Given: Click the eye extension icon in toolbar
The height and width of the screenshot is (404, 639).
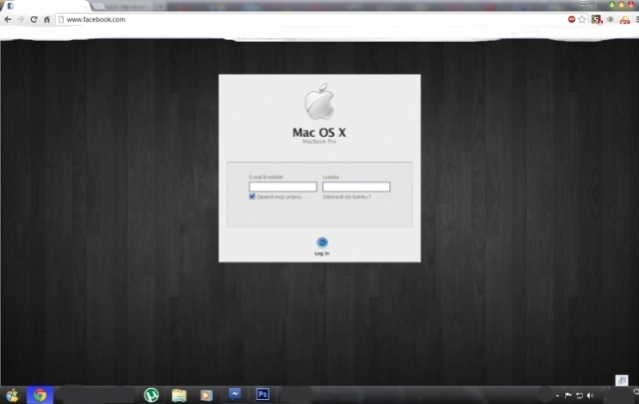Looking at the screenshot, I should pos(610,19).
